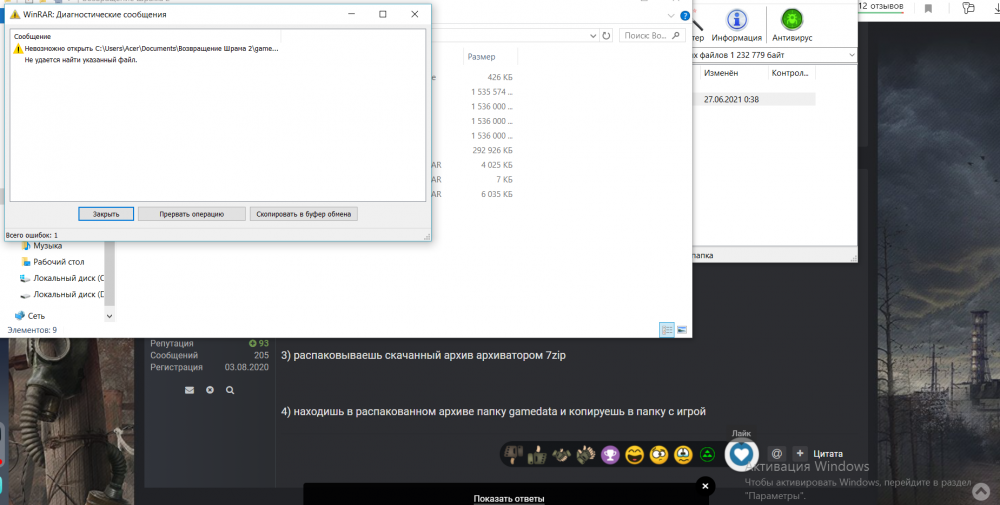This screenshot has height=505, width=1000.
Task: Click Показать ответы button
Action: click(x=509, y=499)
